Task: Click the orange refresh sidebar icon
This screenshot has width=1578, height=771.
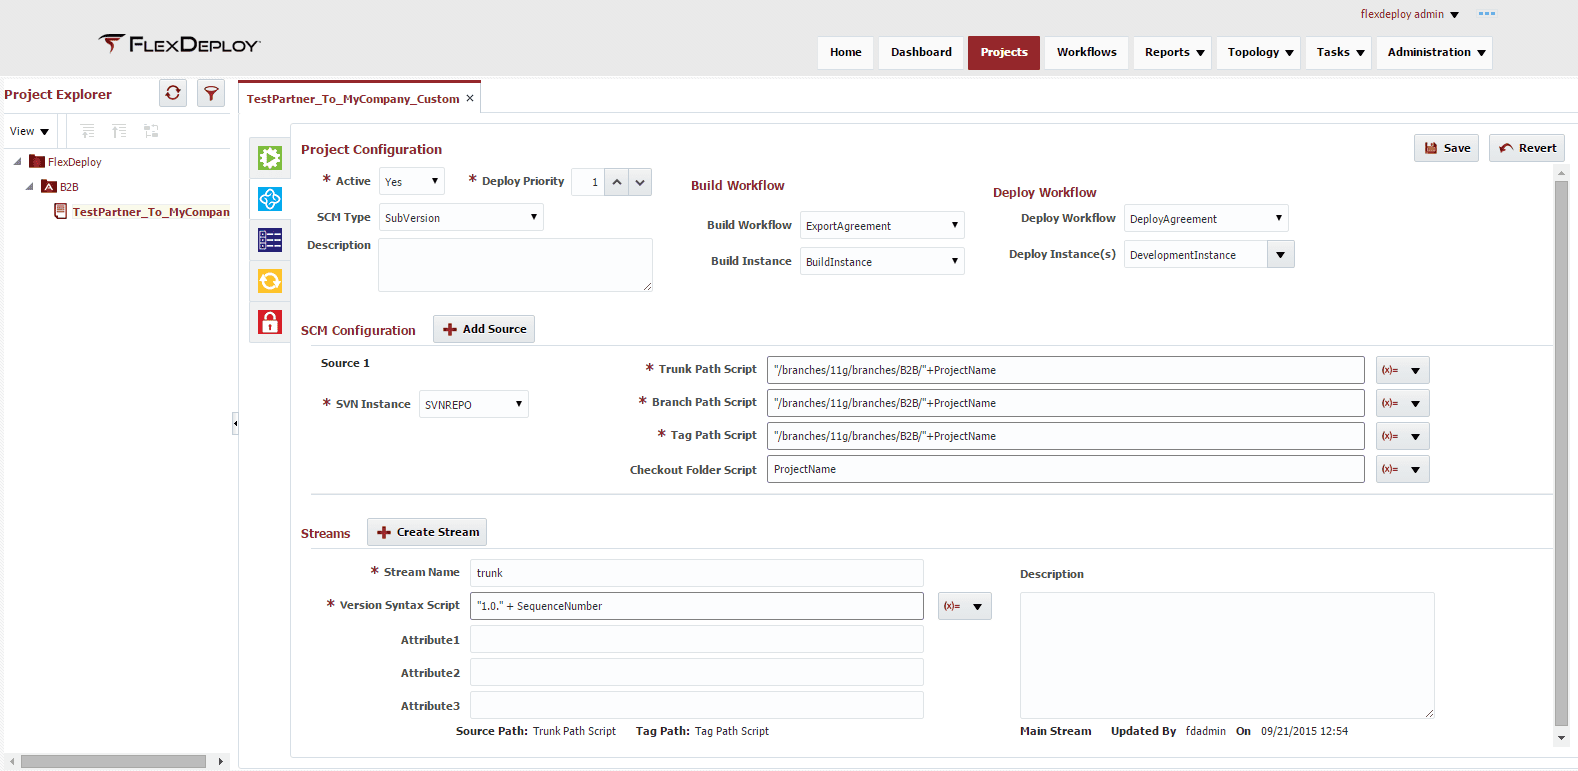Action: [270, 281]
